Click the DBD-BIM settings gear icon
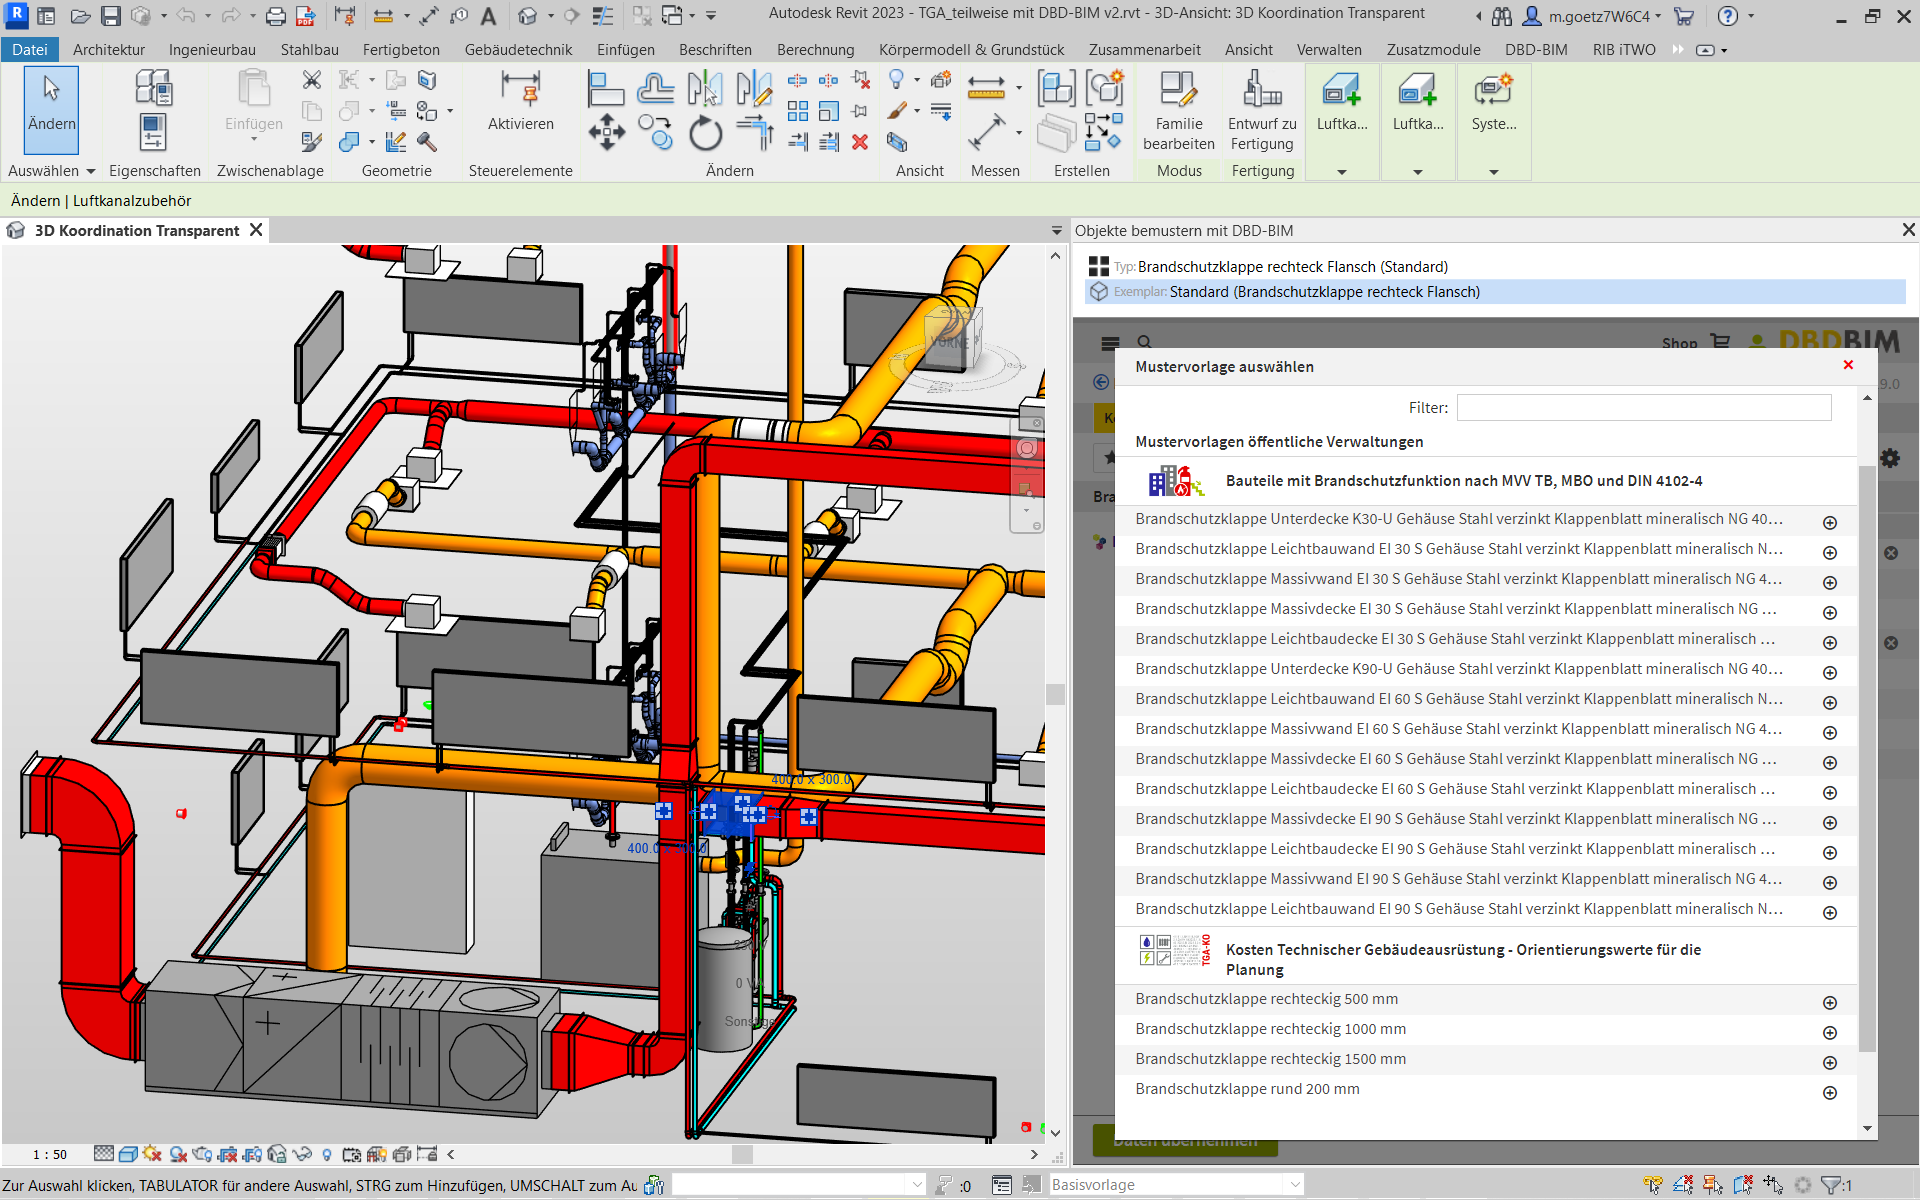 1889,458
